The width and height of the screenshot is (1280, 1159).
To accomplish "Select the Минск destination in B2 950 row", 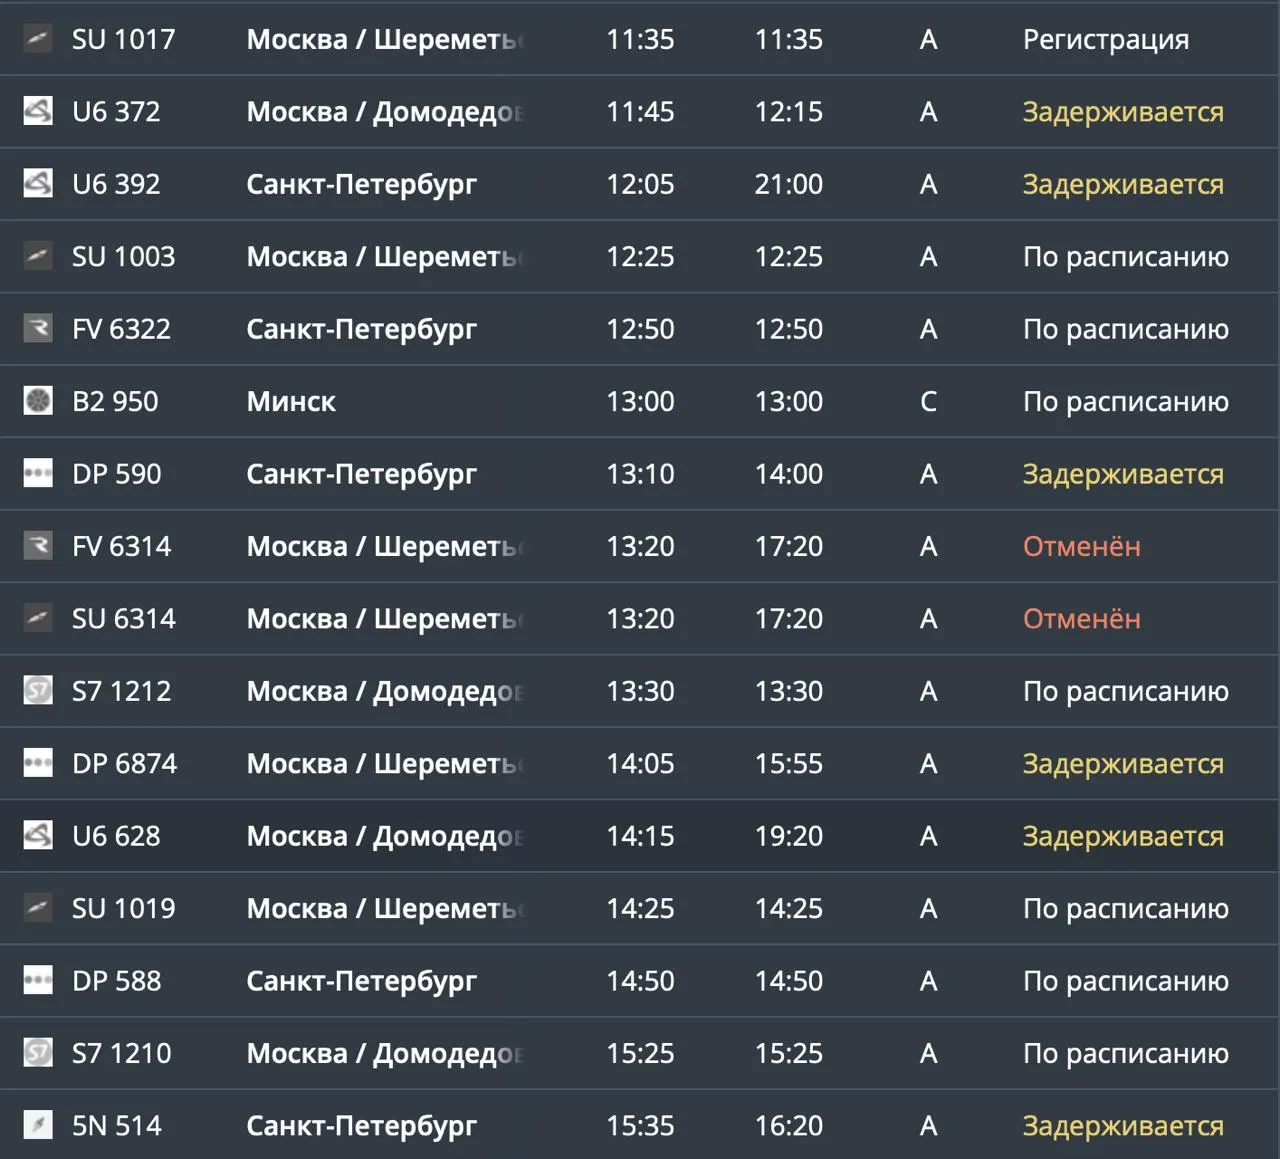I will [x=291, y=401].
